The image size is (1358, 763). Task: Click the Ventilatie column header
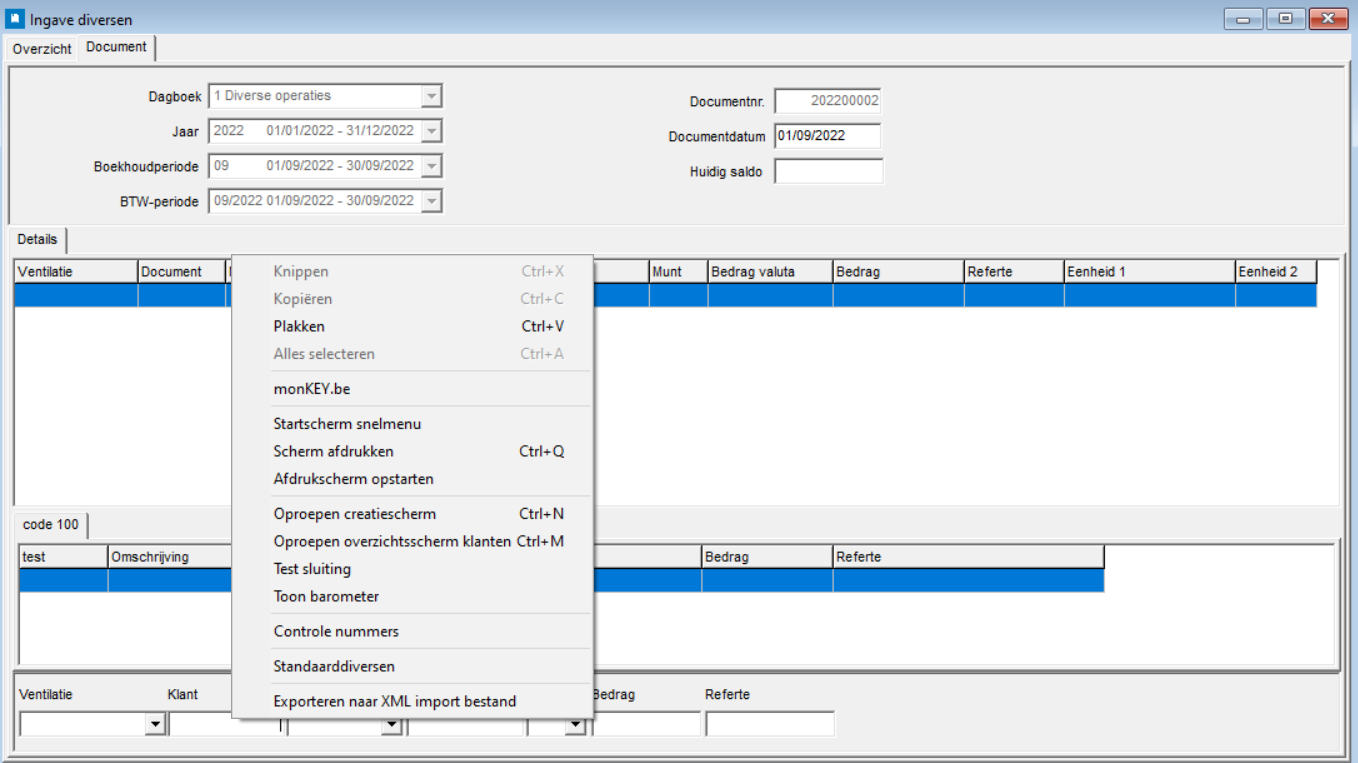(x=76, y=272)
